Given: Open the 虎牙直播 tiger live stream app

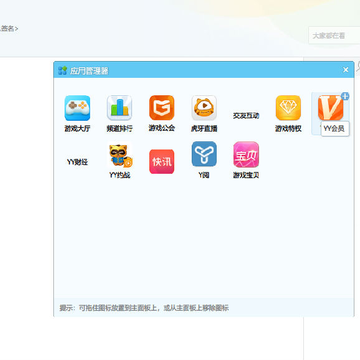Looking at the screenshot, I should 204,108.
